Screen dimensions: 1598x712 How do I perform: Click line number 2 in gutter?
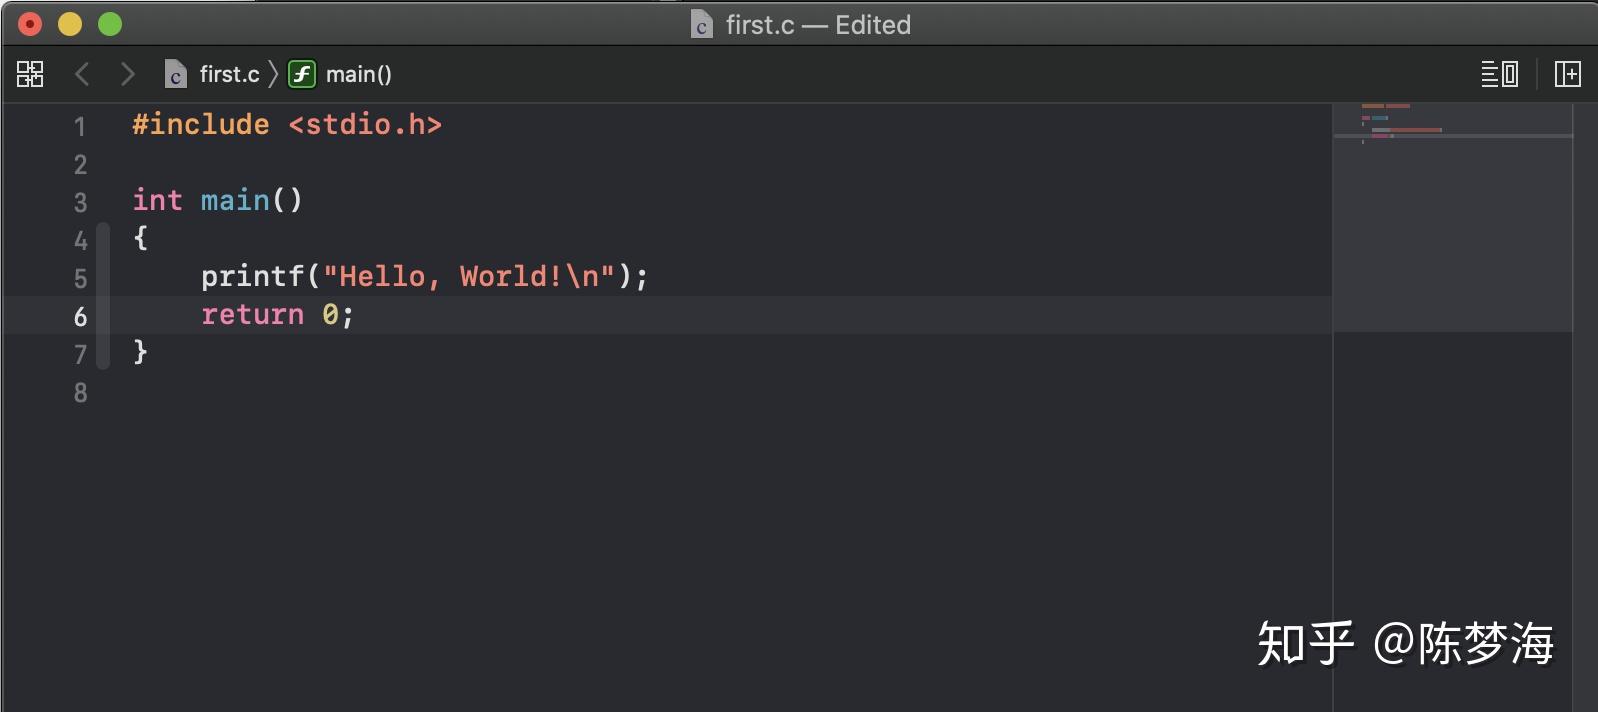point(80,165)
